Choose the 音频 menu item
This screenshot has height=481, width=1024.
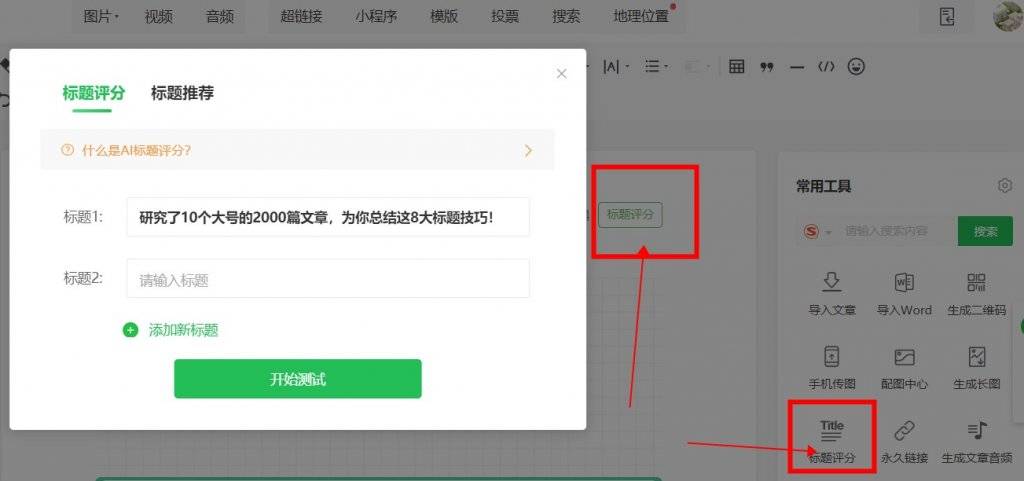pyautogui.click(x=220, y=16)
